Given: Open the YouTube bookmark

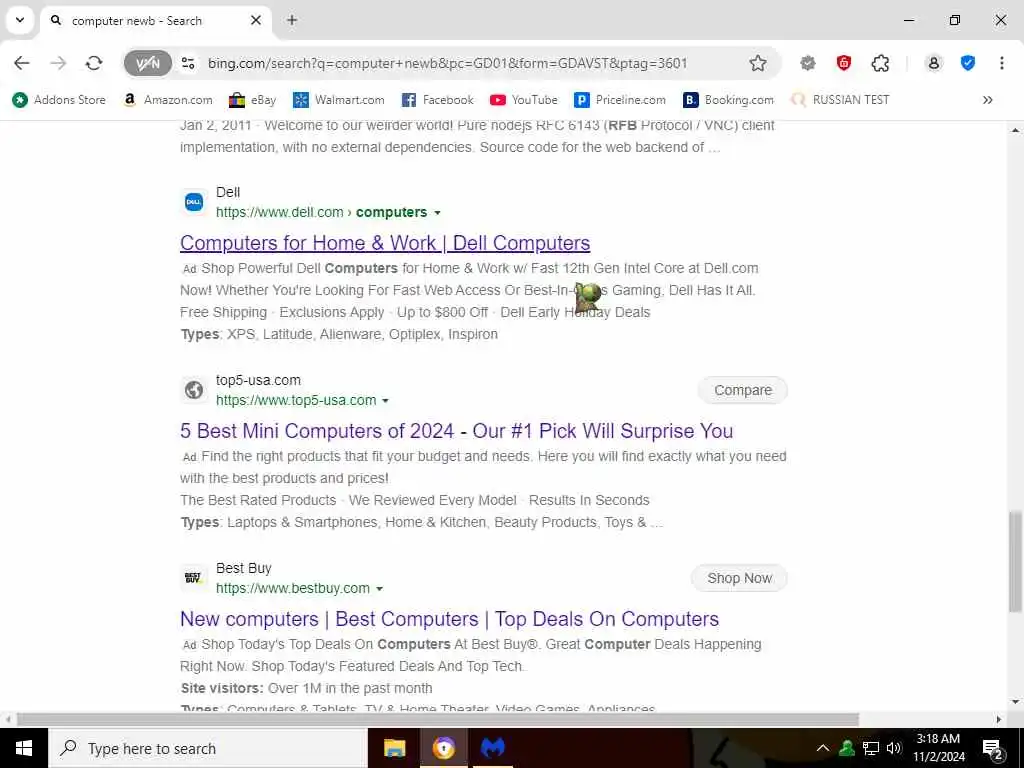Looking at the screenshot, I should pos(524,100).
